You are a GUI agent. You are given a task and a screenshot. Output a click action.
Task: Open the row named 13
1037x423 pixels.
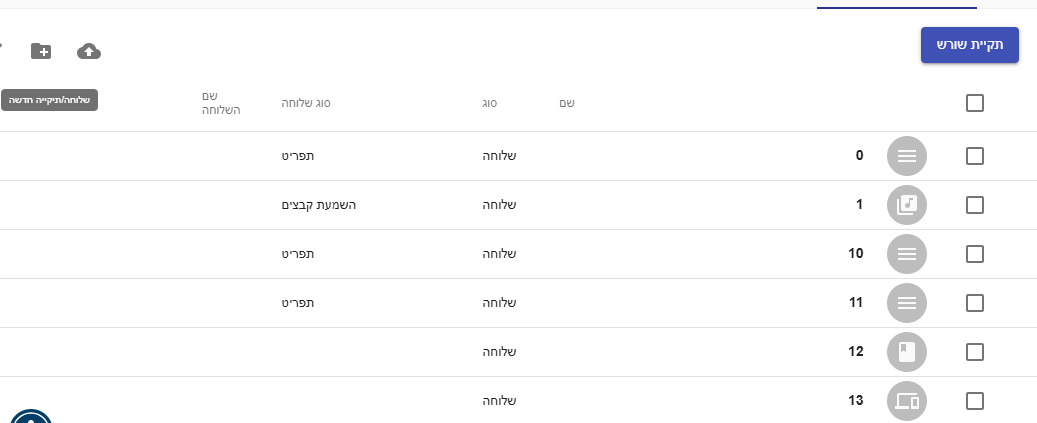[x=856, y=401]
